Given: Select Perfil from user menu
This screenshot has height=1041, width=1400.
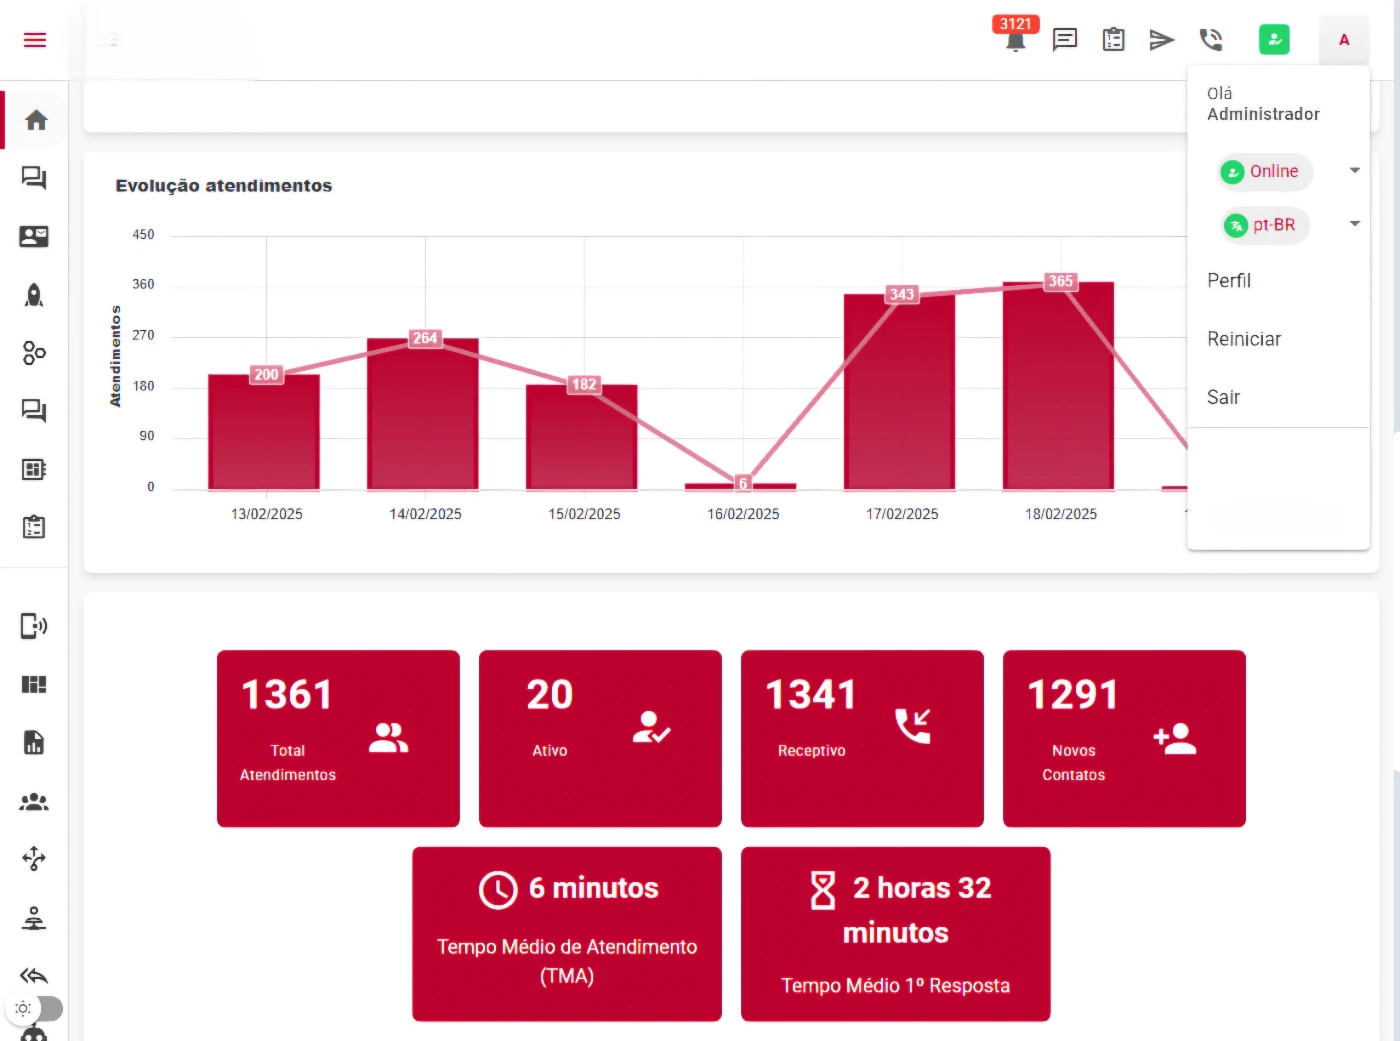Looking at the screenshot, I should pyautogui.click(x=1229, y=281).
